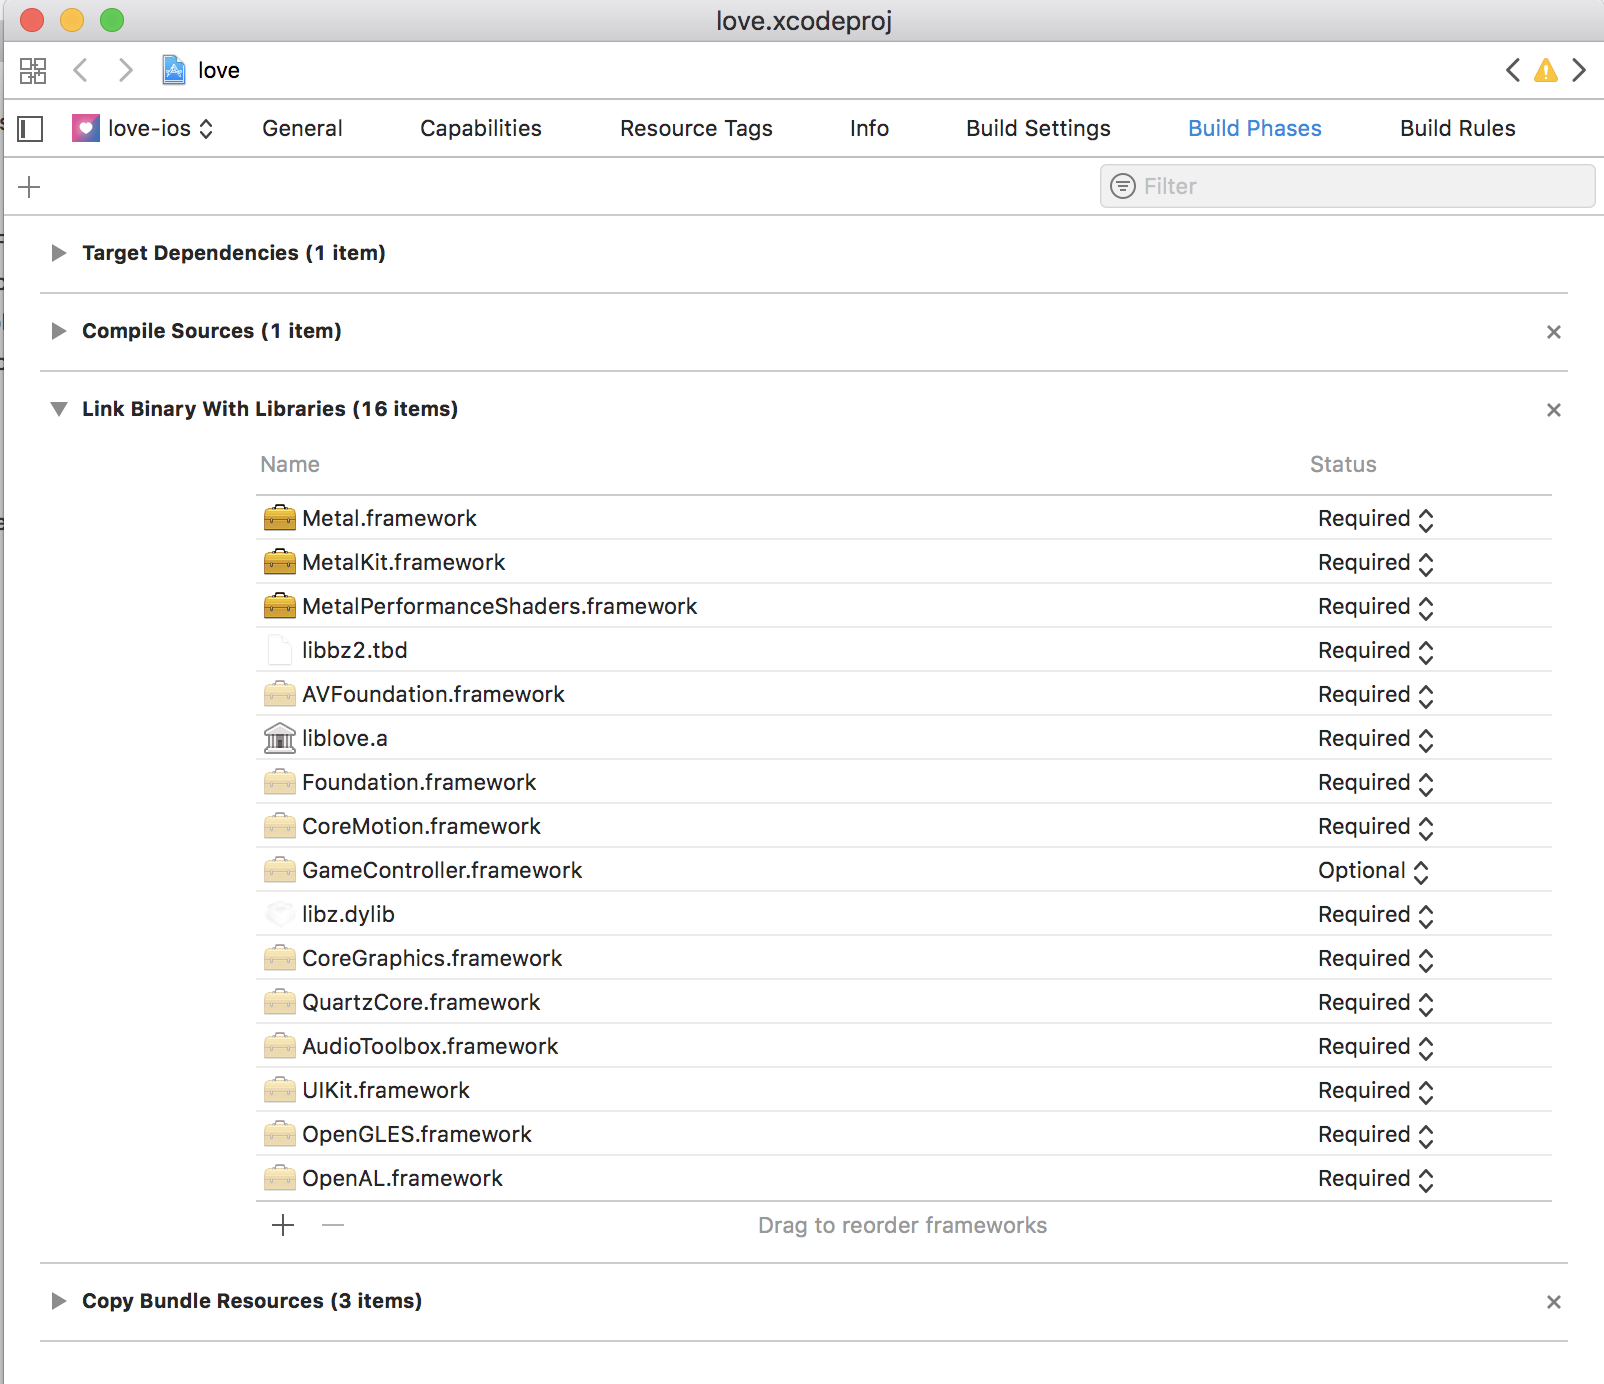Image resolution: width=1604 pixels, height=1384 pixels.
Task: Select the libz.dylib icon
Action: (280, 914)
